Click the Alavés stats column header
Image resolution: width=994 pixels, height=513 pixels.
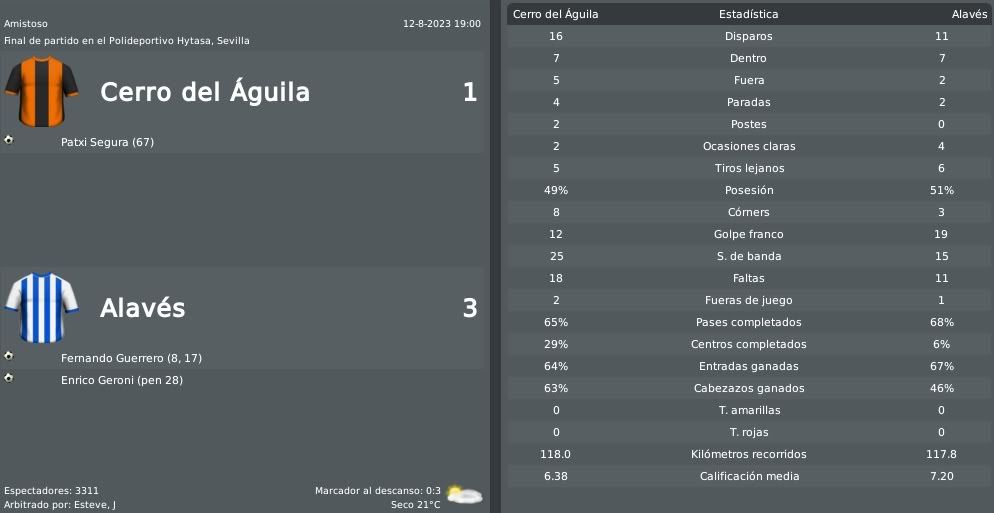coord(969,14)
